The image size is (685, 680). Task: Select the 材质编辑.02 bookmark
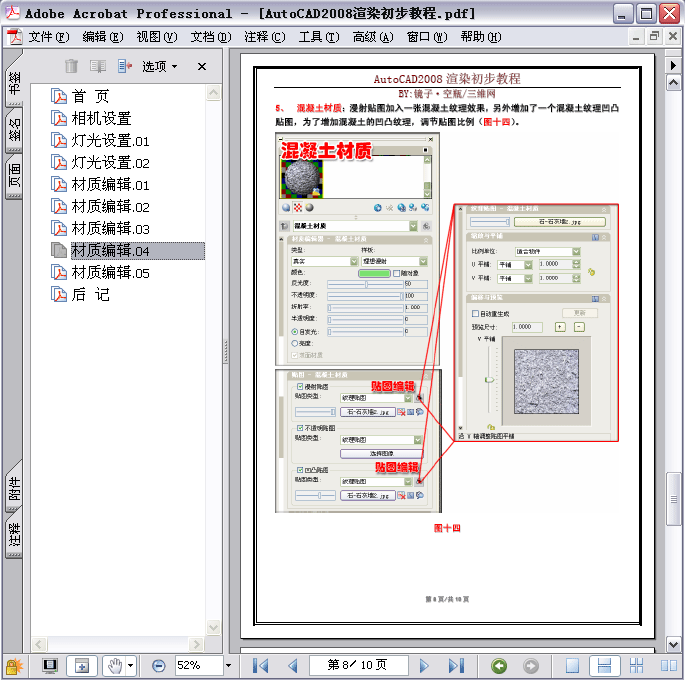(x=111, y=207)
